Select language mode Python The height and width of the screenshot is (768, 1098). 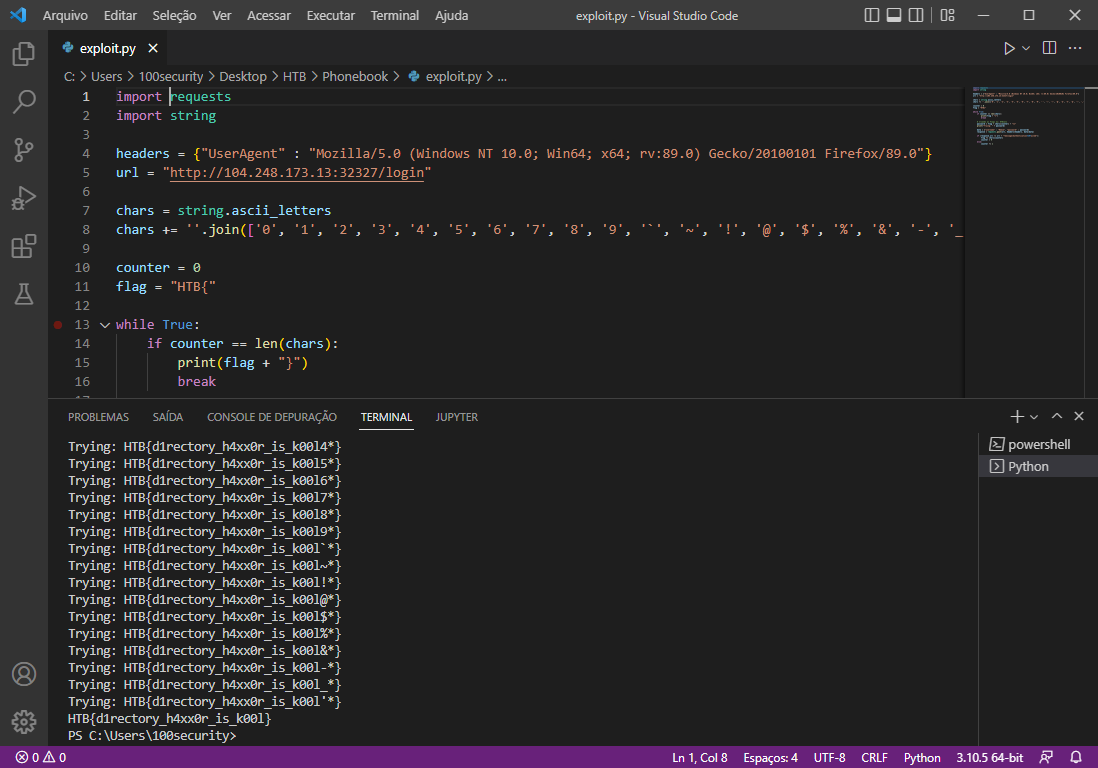click(922, 757)
